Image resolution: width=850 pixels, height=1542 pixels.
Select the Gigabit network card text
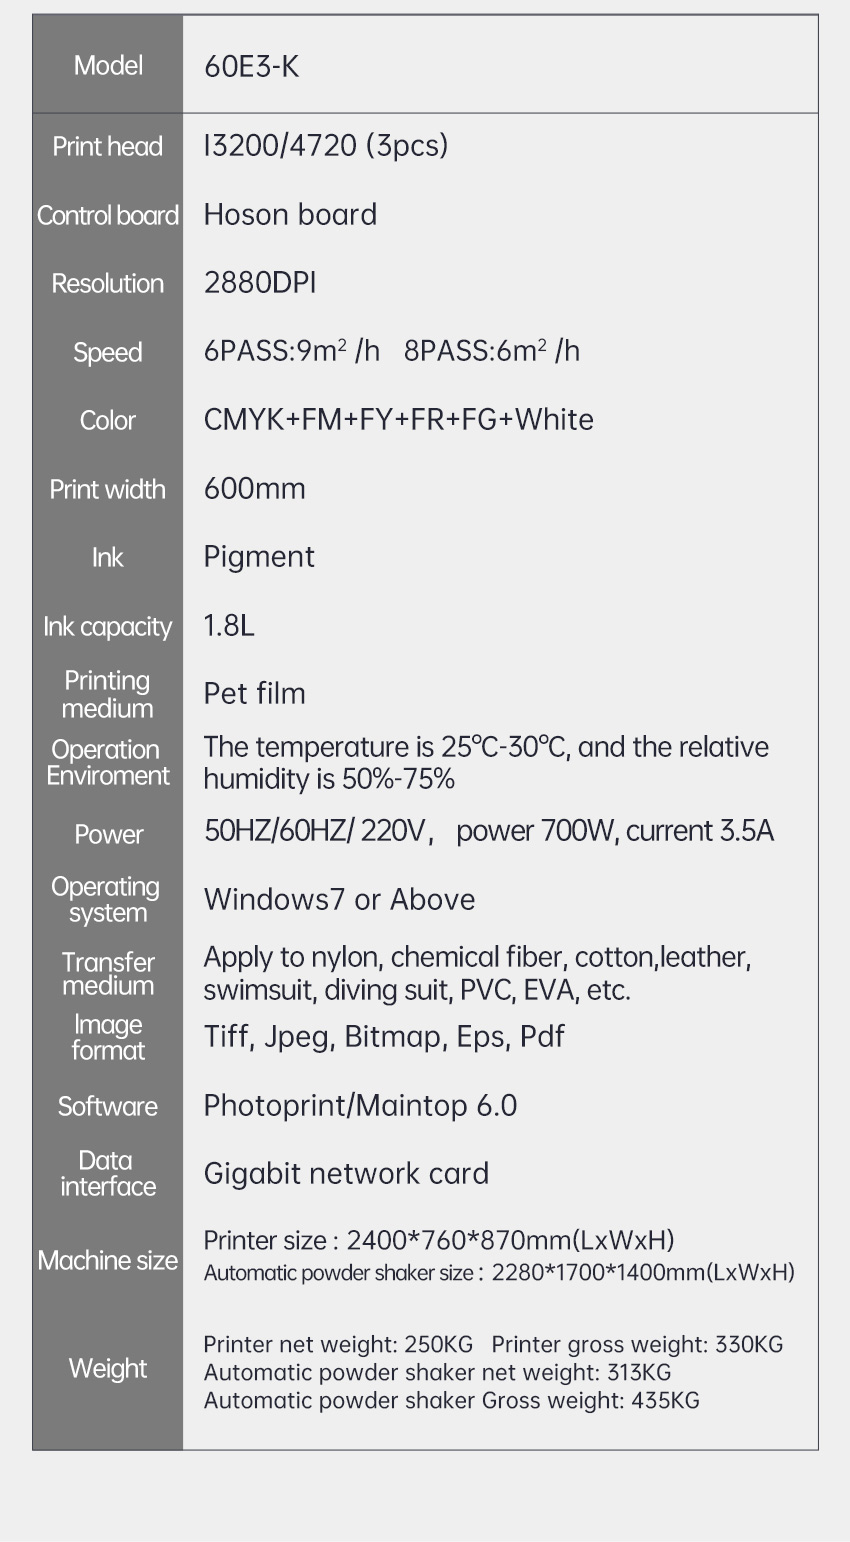(x=346, y=1174)
